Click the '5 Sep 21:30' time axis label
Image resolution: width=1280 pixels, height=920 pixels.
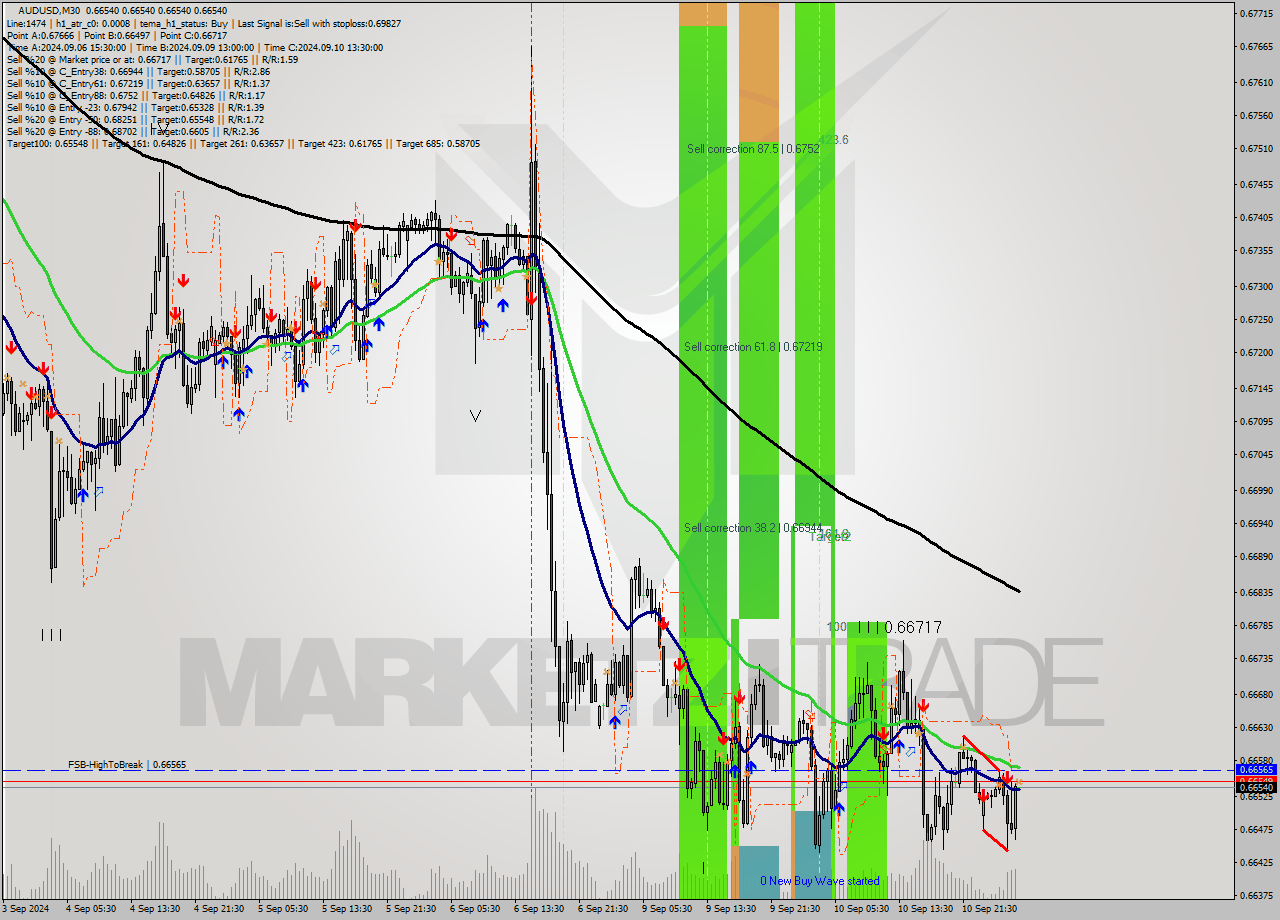[411, 909]
